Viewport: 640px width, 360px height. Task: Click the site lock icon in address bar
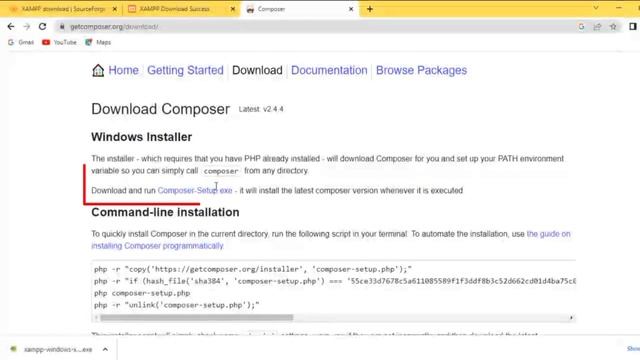click(x=62, y=27)
